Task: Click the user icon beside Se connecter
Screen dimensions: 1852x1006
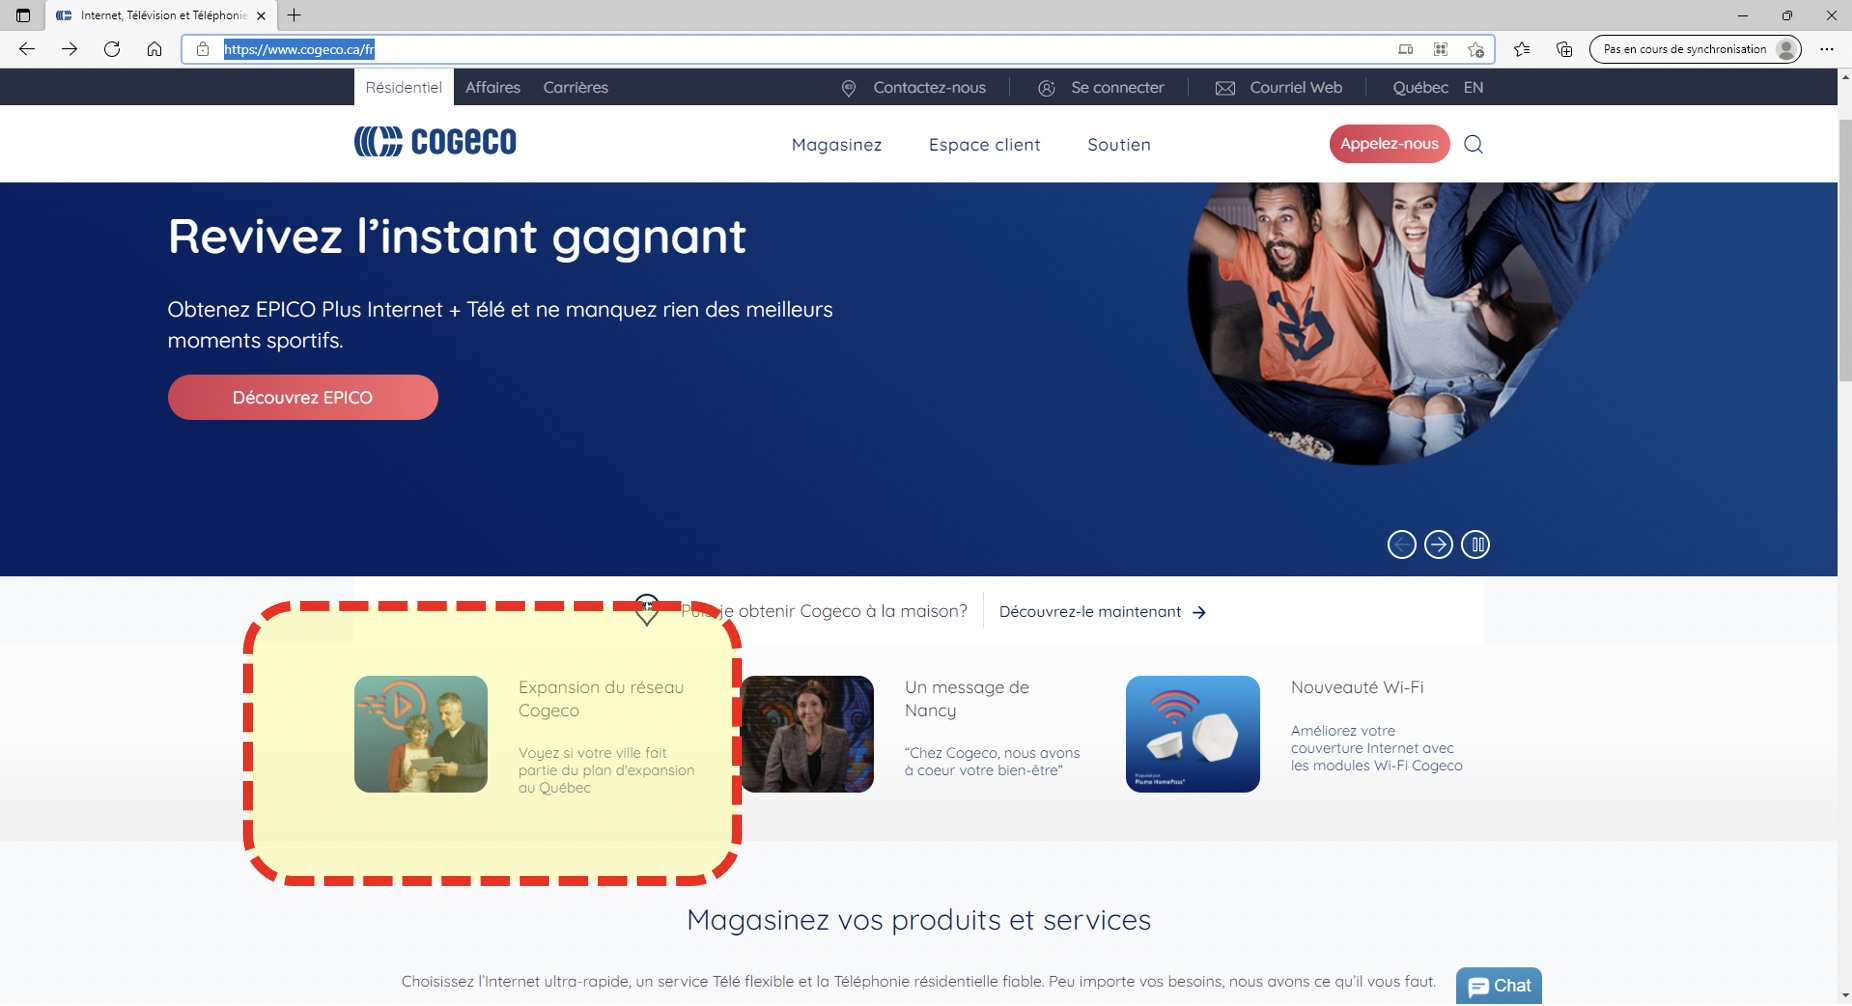Action: (x=1047, y=88)
